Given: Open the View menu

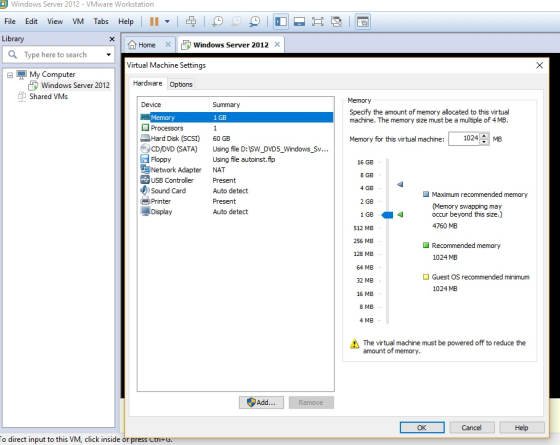Looking at the screenshot, I should pyautogui.click(x=55, y=21).
